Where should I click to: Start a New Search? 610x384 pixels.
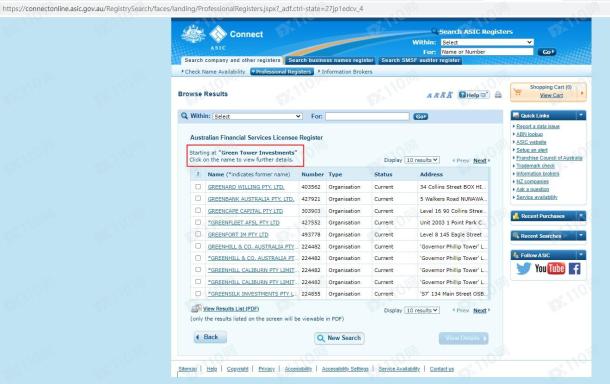pyautogui.click(x=339, y=338)
